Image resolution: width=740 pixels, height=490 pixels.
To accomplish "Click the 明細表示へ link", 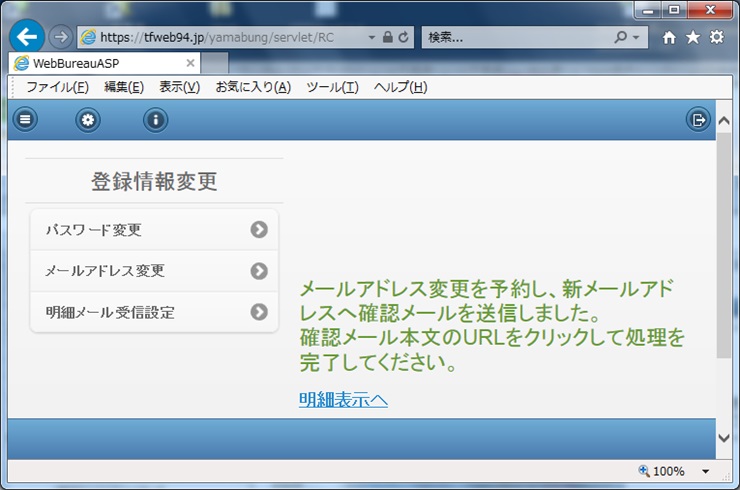I will [343, 400].
